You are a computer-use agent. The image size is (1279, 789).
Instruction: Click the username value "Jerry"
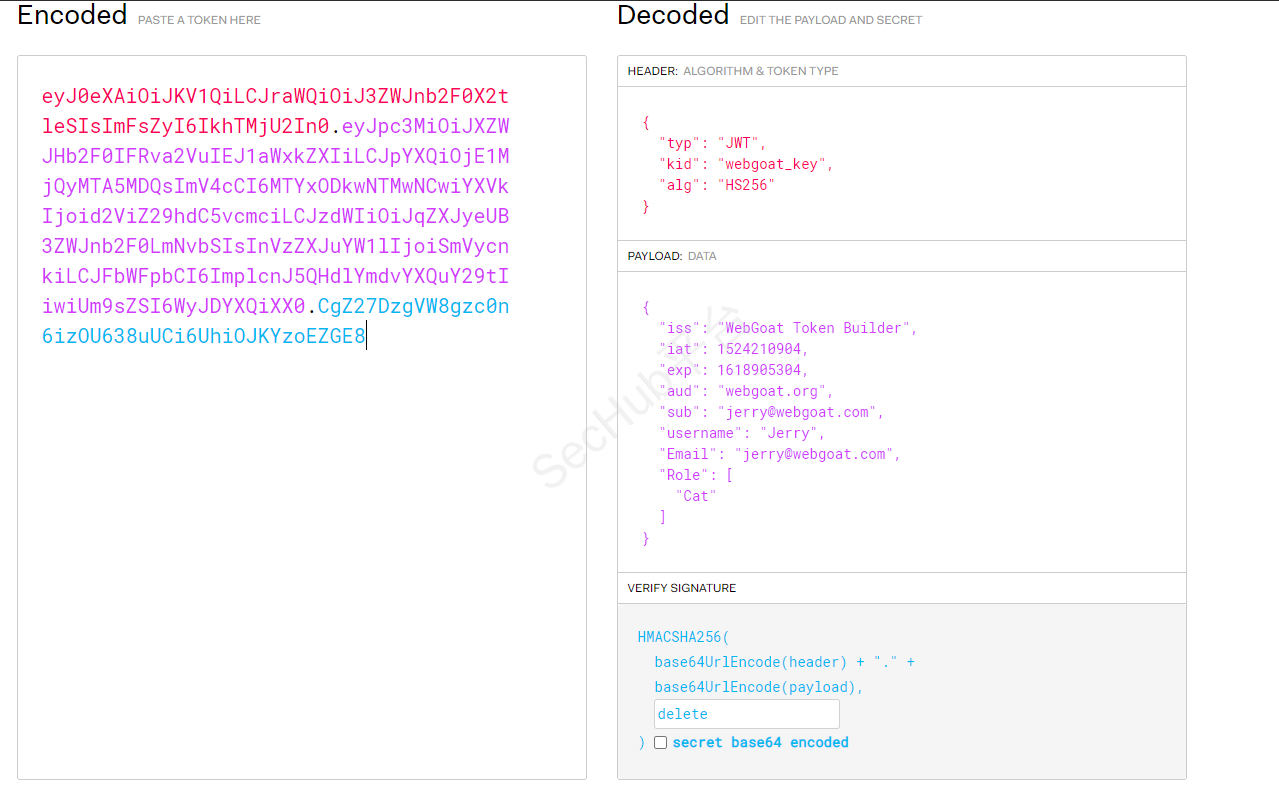click(x=792, y=433)
